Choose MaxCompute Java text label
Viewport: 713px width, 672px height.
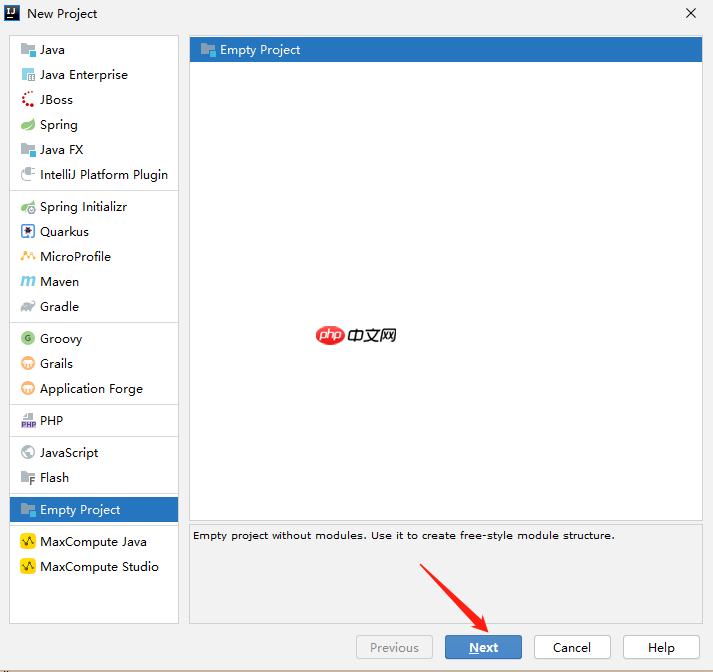pos(93,542)
